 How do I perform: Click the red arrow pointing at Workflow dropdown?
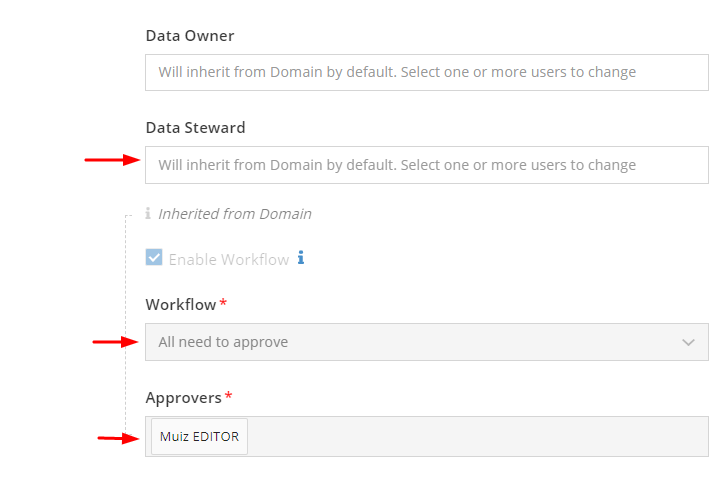click(116, 342)
